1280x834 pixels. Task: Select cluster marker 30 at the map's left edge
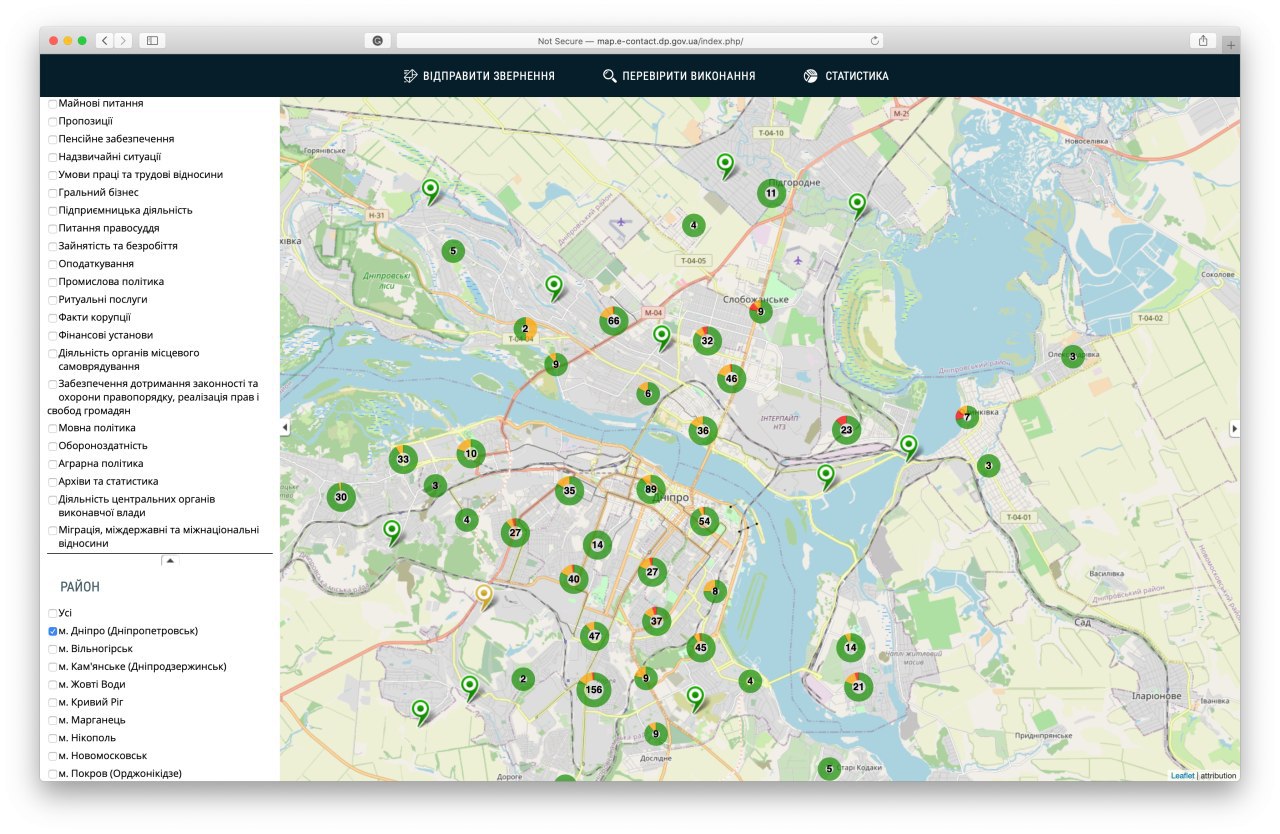click(x=341, y=497)
